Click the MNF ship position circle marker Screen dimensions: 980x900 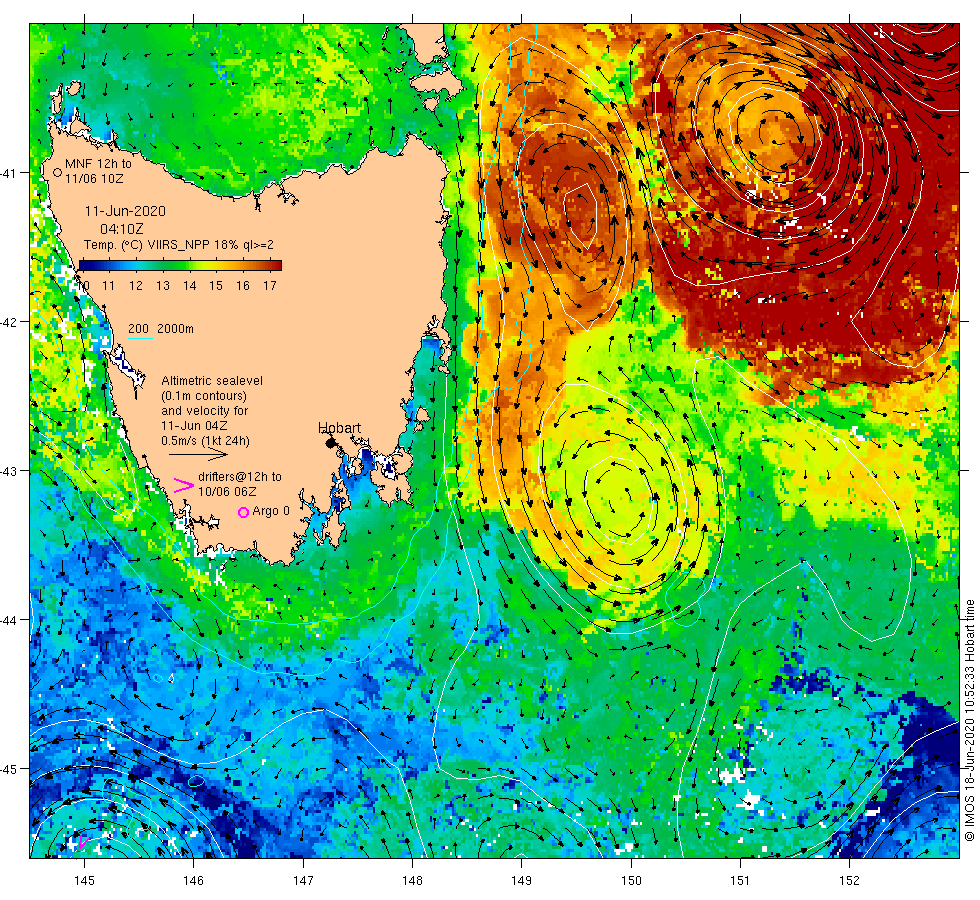coord(57,172)
